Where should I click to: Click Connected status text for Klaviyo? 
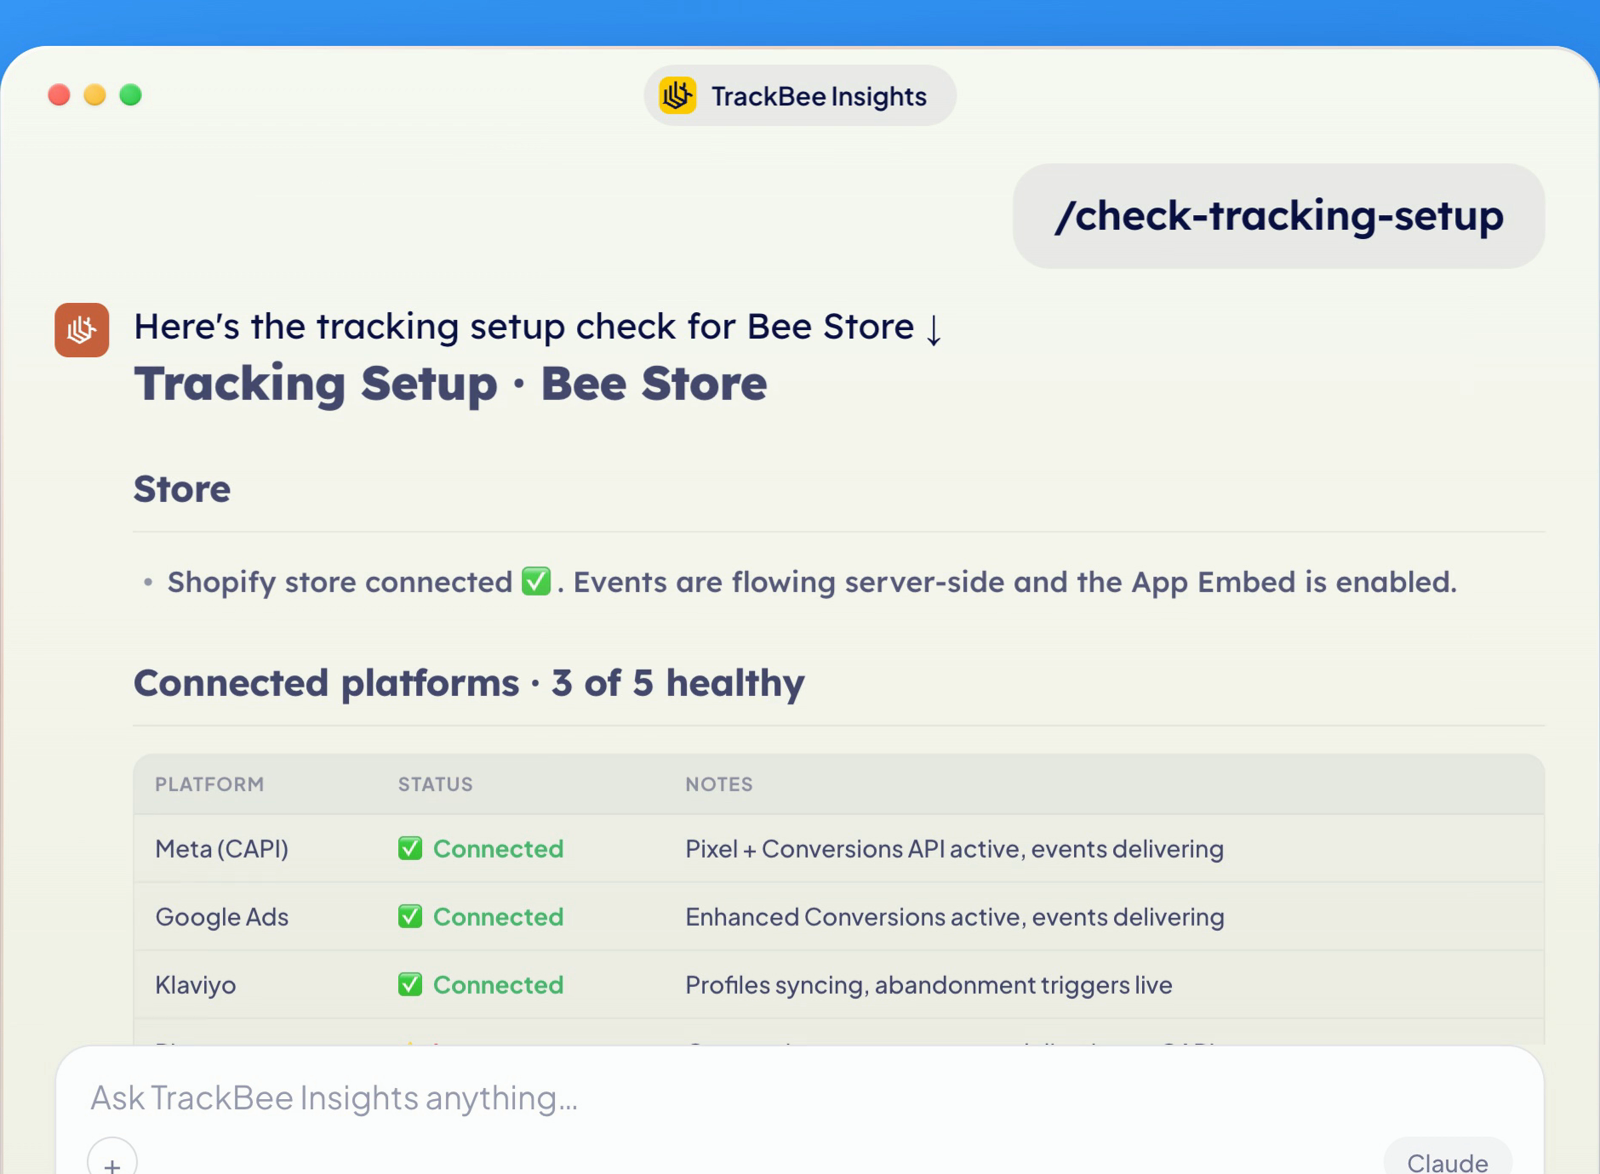click(x=498, y=985)
